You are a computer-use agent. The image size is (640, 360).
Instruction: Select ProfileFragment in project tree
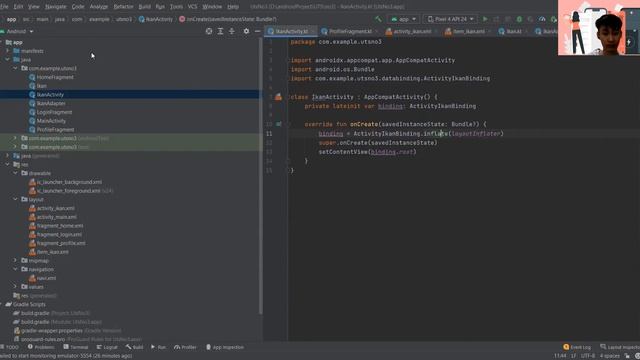(x=56, y=129)
